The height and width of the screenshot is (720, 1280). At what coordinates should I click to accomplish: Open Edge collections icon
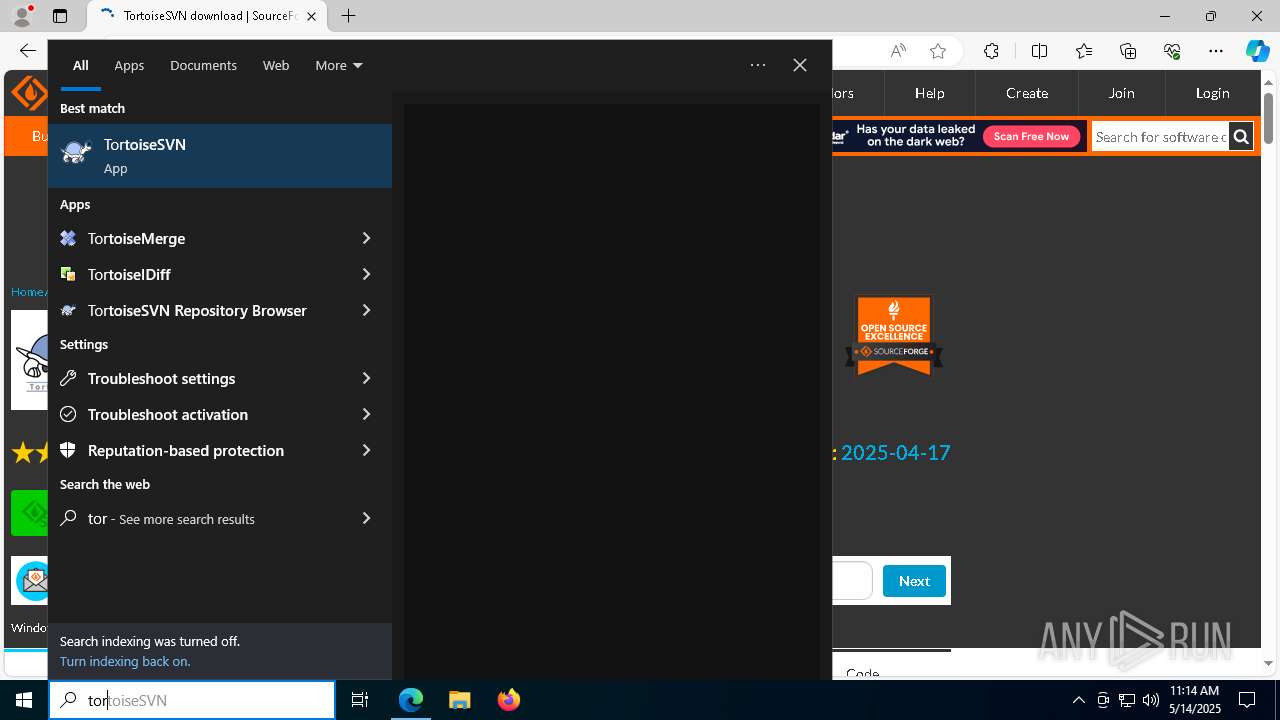(1128, 51)
